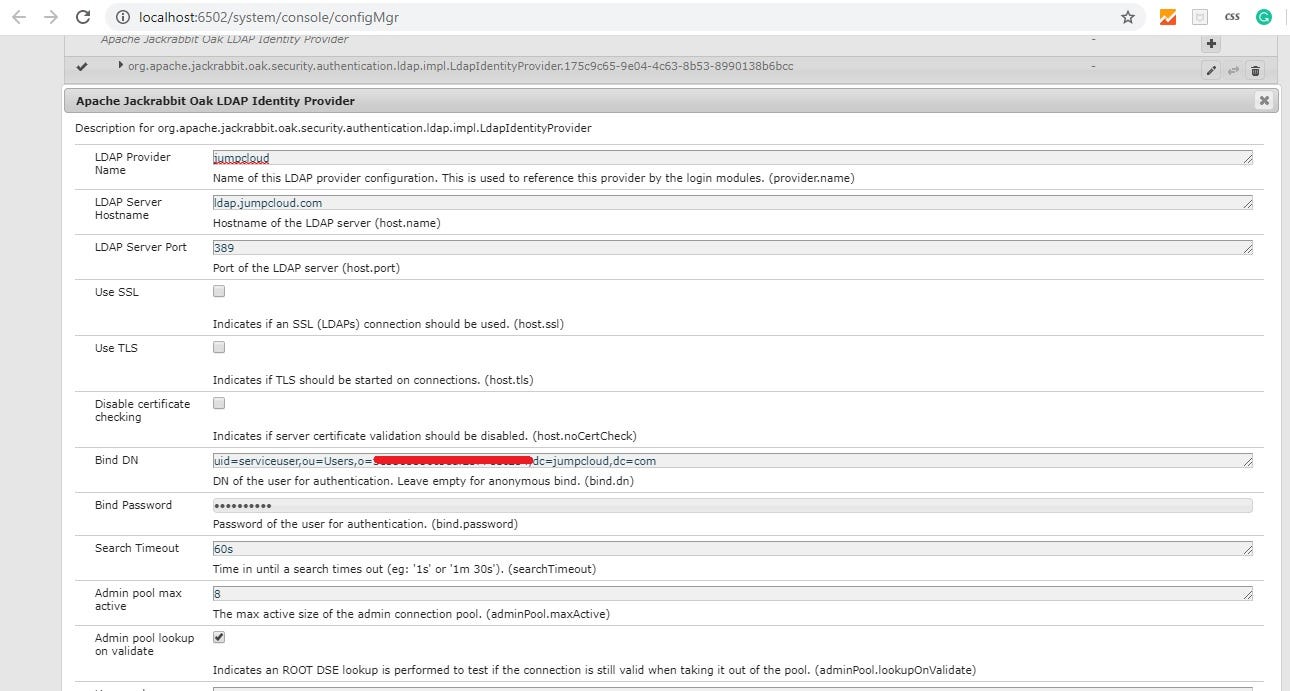Click the bookmark star in the address bar
This screenshot has width=1290, height=691.
1127,16
